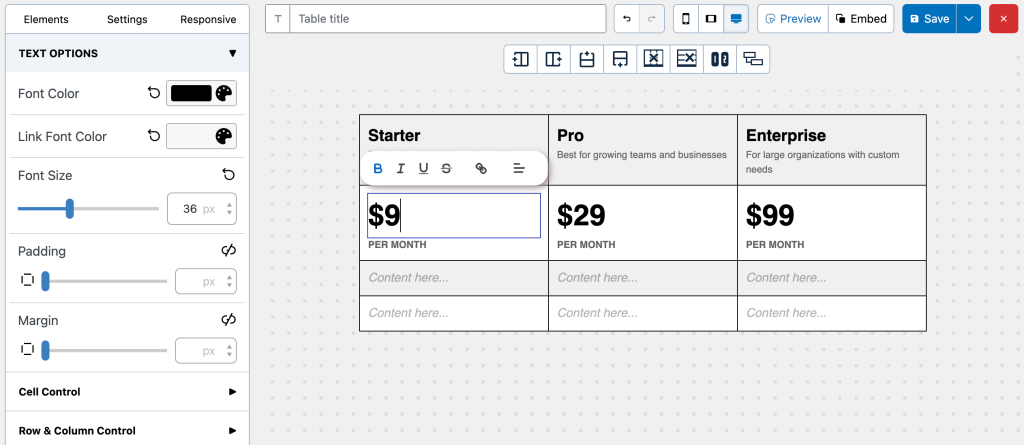Click the Preview button

coord(793,19)
